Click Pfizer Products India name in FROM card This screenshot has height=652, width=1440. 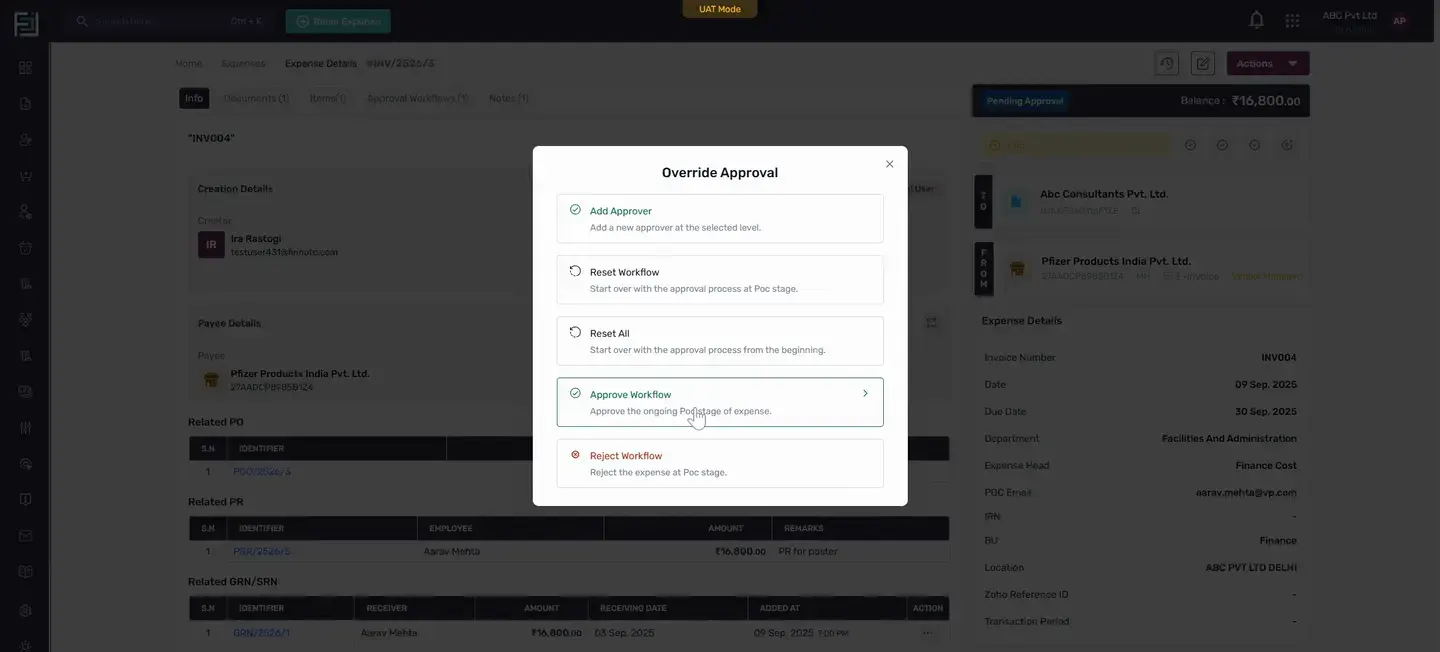[x=1116, y=261]
